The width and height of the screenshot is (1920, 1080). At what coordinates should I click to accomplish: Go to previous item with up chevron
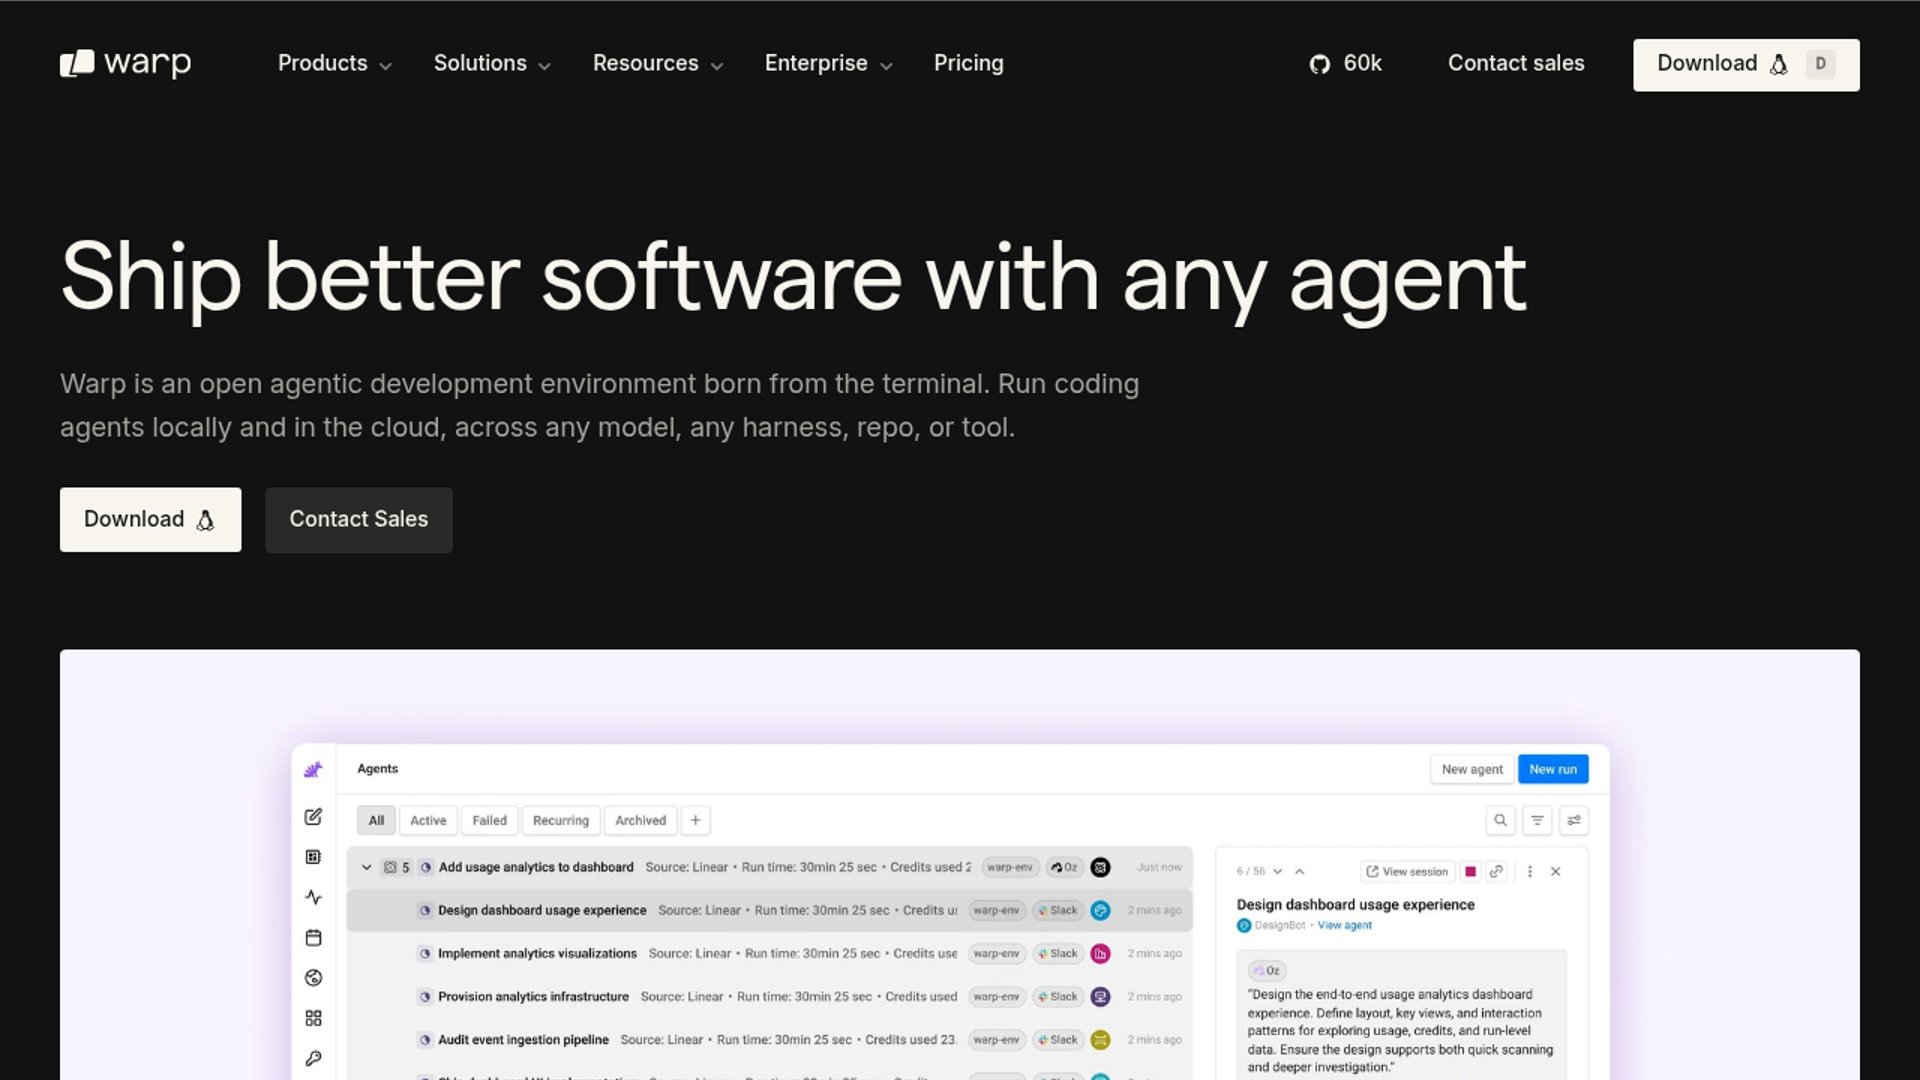1300,871
